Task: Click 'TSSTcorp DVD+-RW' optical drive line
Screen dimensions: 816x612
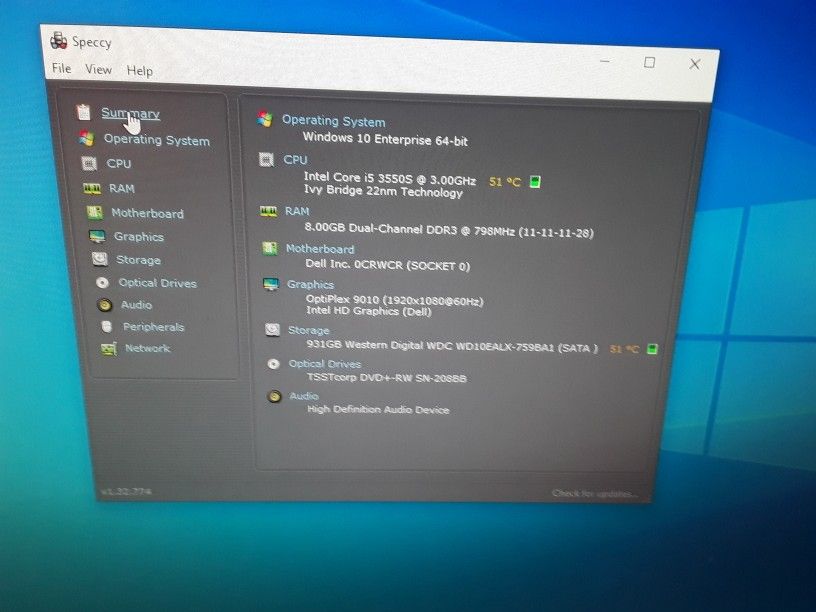Action: point(387,377)
